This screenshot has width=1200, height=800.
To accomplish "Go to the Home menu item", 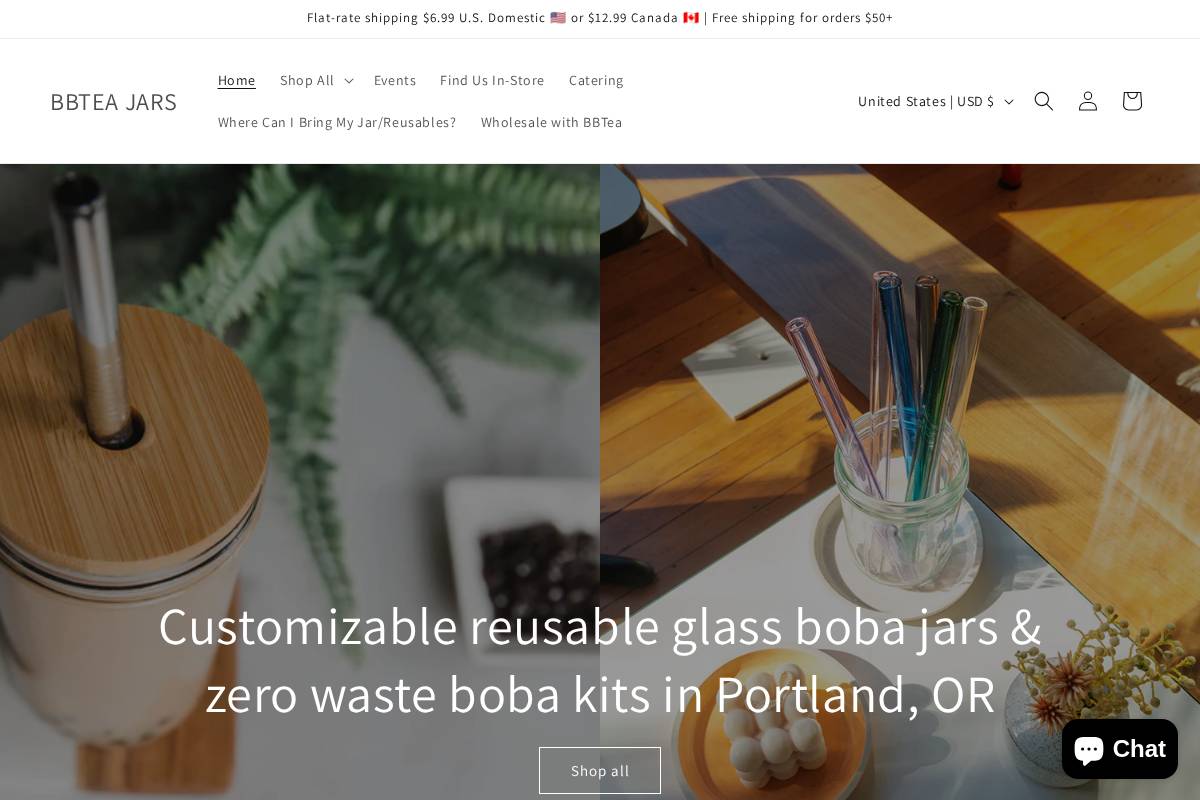I will (237, 80).
